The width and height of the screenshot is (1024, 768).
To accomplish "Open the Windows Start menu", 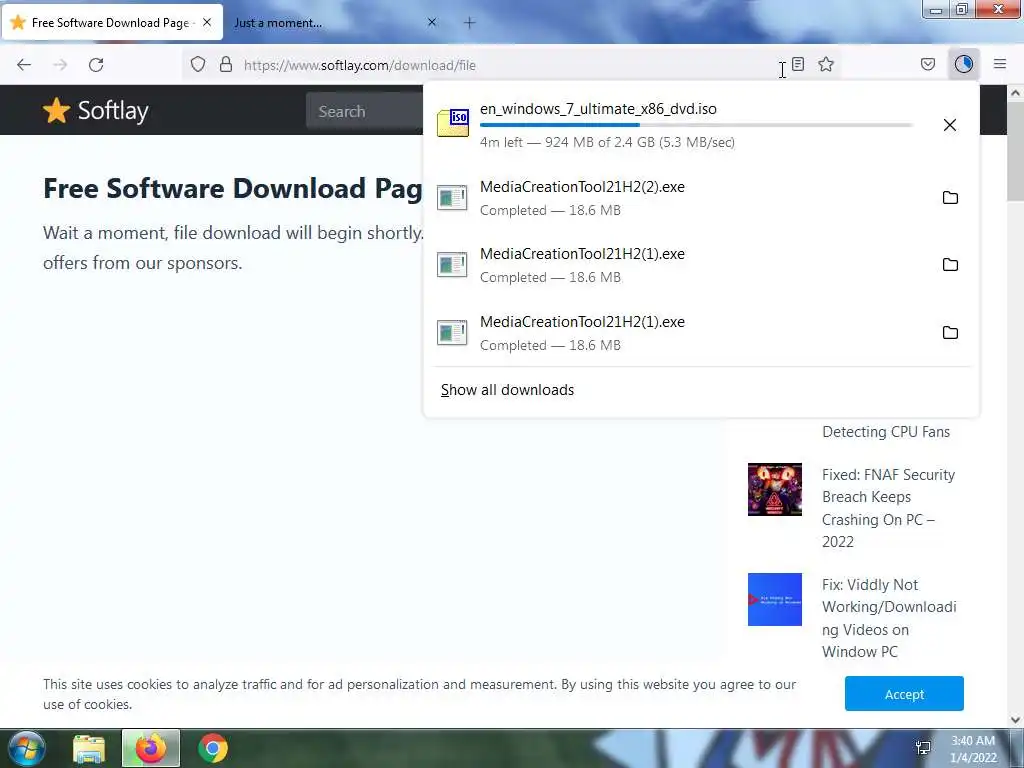I will [x=27, y=748].
